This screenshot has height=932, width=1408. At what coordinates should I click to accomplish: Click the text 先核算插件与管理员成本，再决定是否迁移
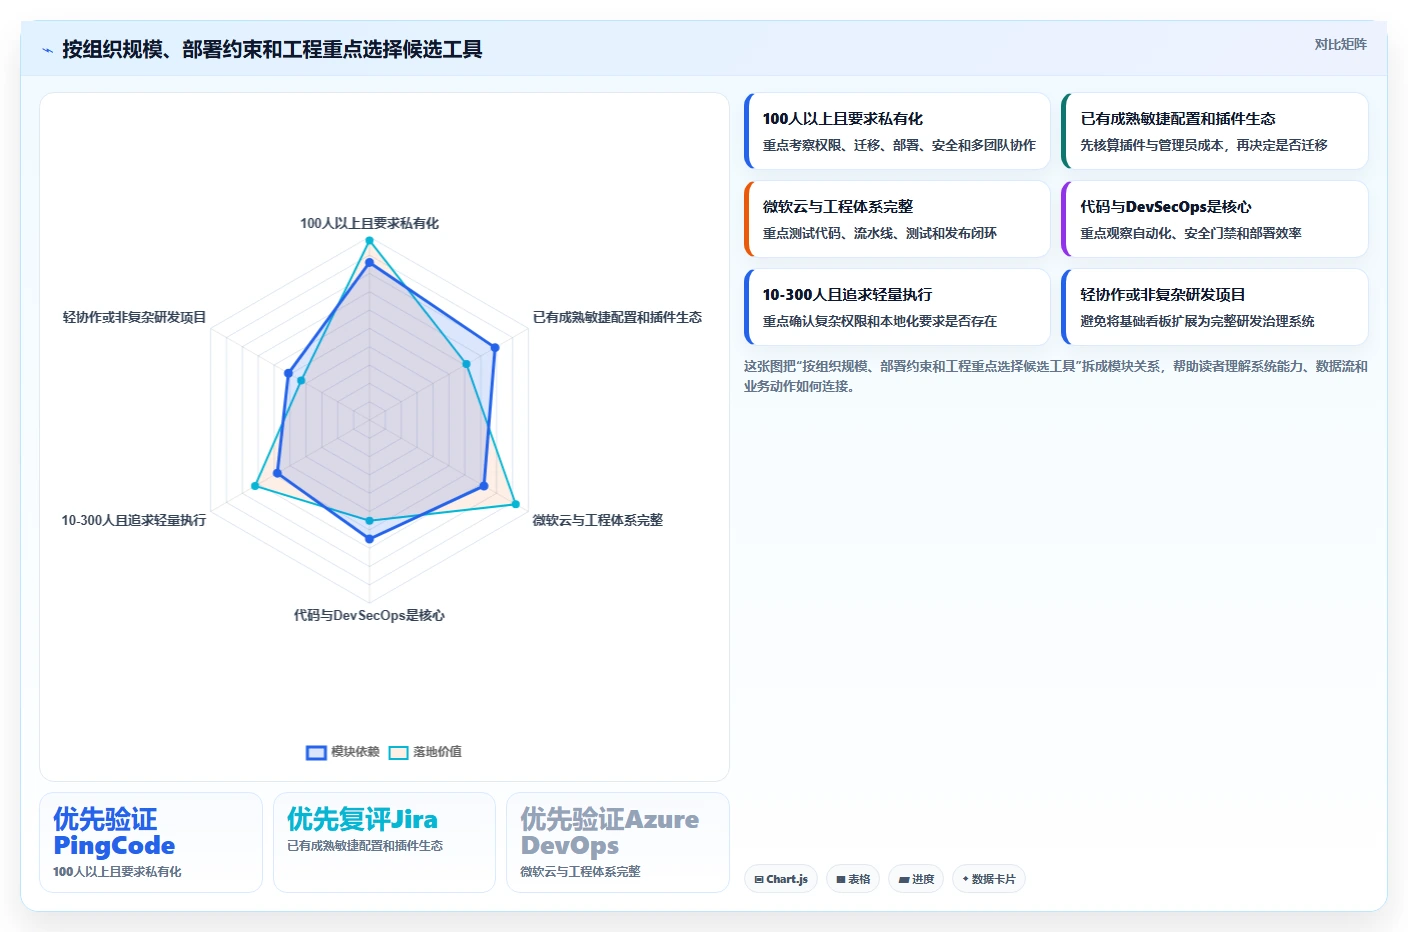pos(1204,145)
